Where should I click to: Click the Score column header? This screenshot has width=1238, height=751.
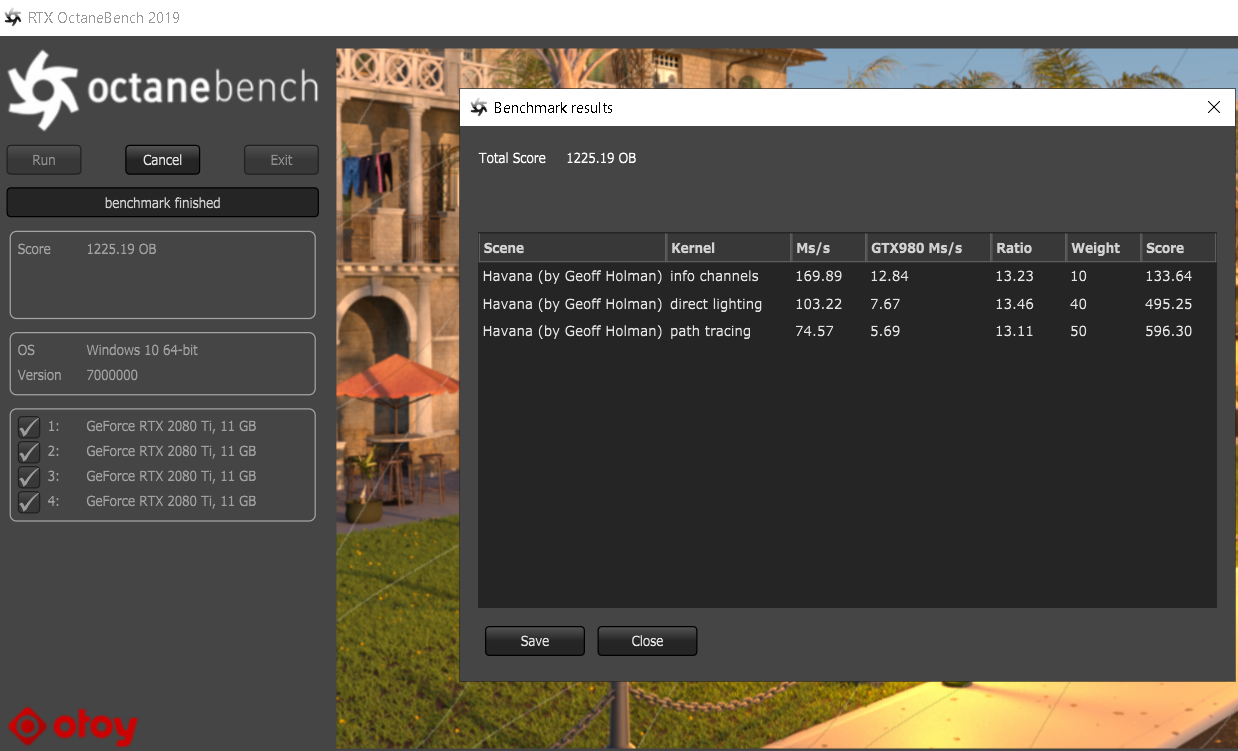click(x=1178, y=248)
